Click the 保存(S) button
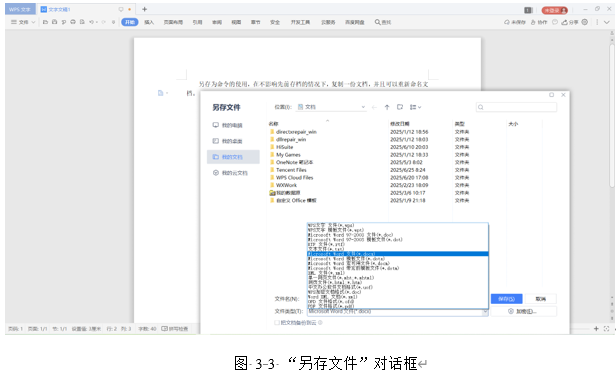616x374 pixels. (x=506, y=299)
